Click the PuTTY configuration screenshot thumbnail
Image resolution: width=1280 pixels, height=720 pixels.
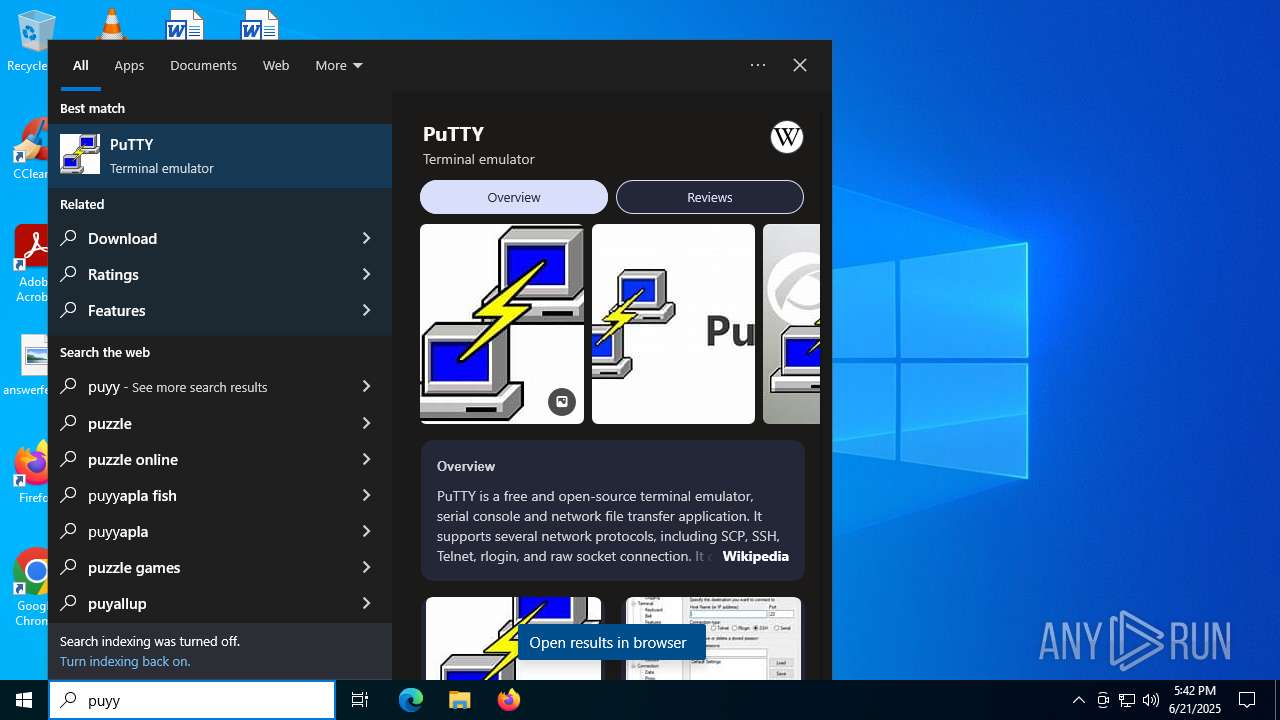(x=713, y=638)
